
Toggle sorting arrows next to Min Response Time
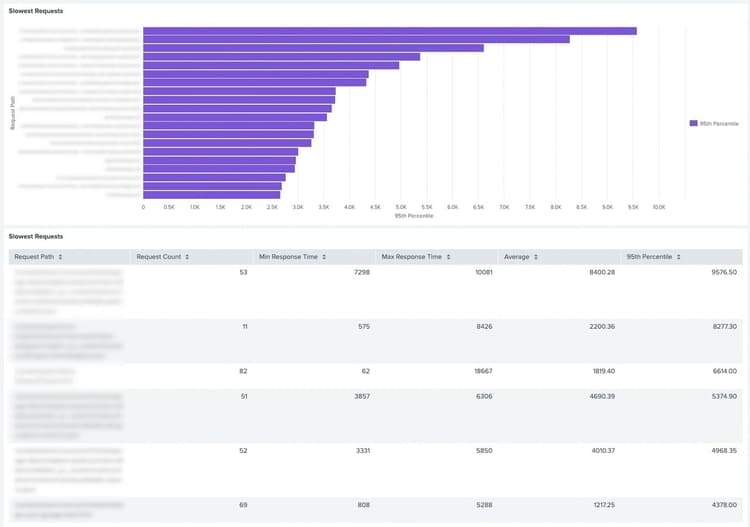[x=324, y=257]
